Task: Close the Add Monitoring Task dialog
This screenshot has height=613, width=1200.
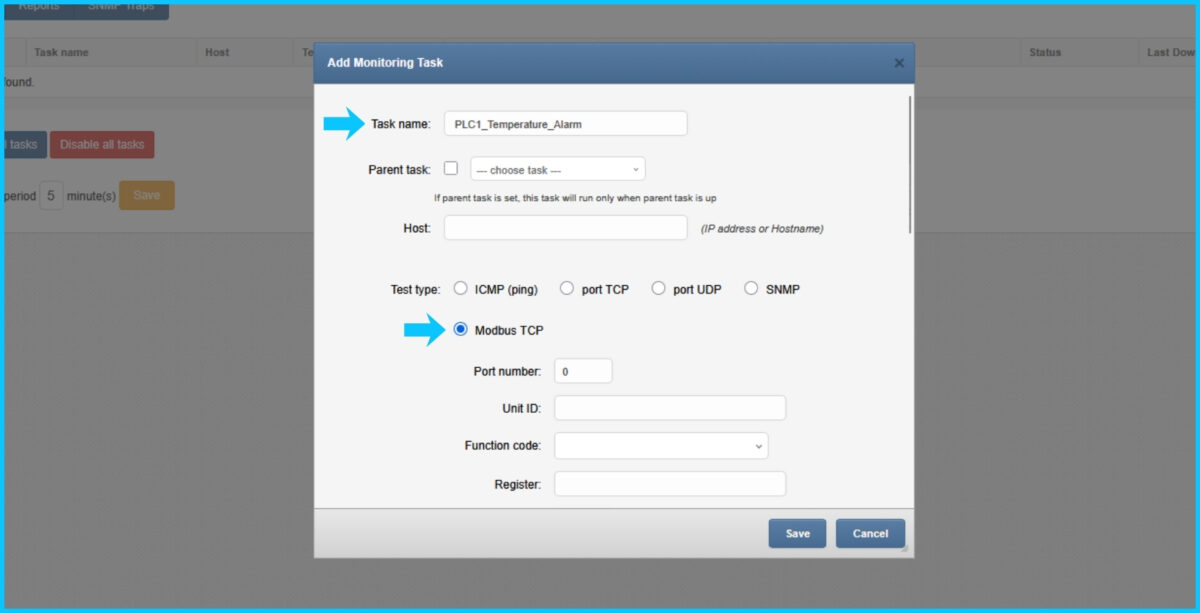Action: [898, 63]
